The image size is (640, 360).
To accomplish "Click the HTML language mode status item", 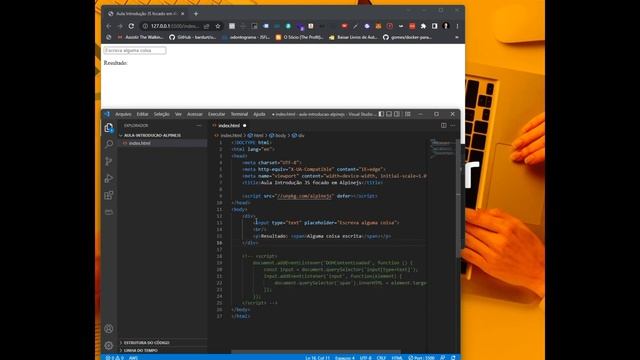I will coord(397,358).
